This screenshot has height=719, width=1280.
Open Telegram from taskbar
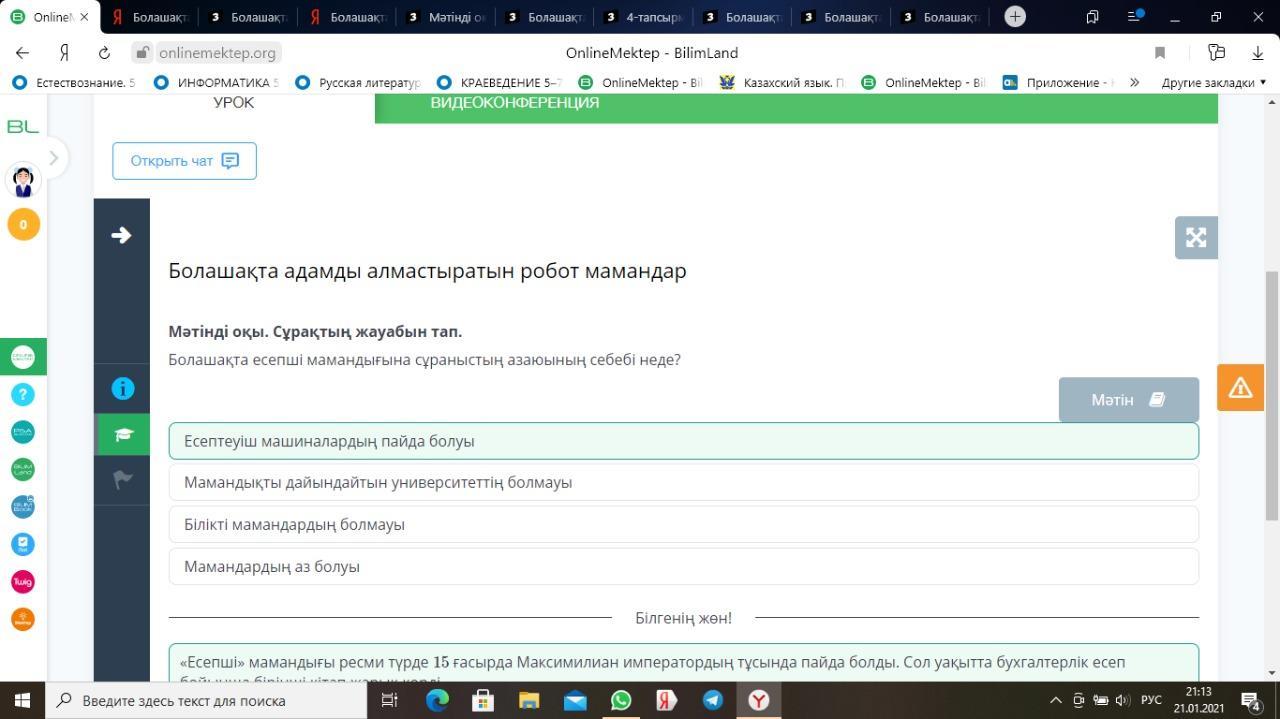click(713, 700)
